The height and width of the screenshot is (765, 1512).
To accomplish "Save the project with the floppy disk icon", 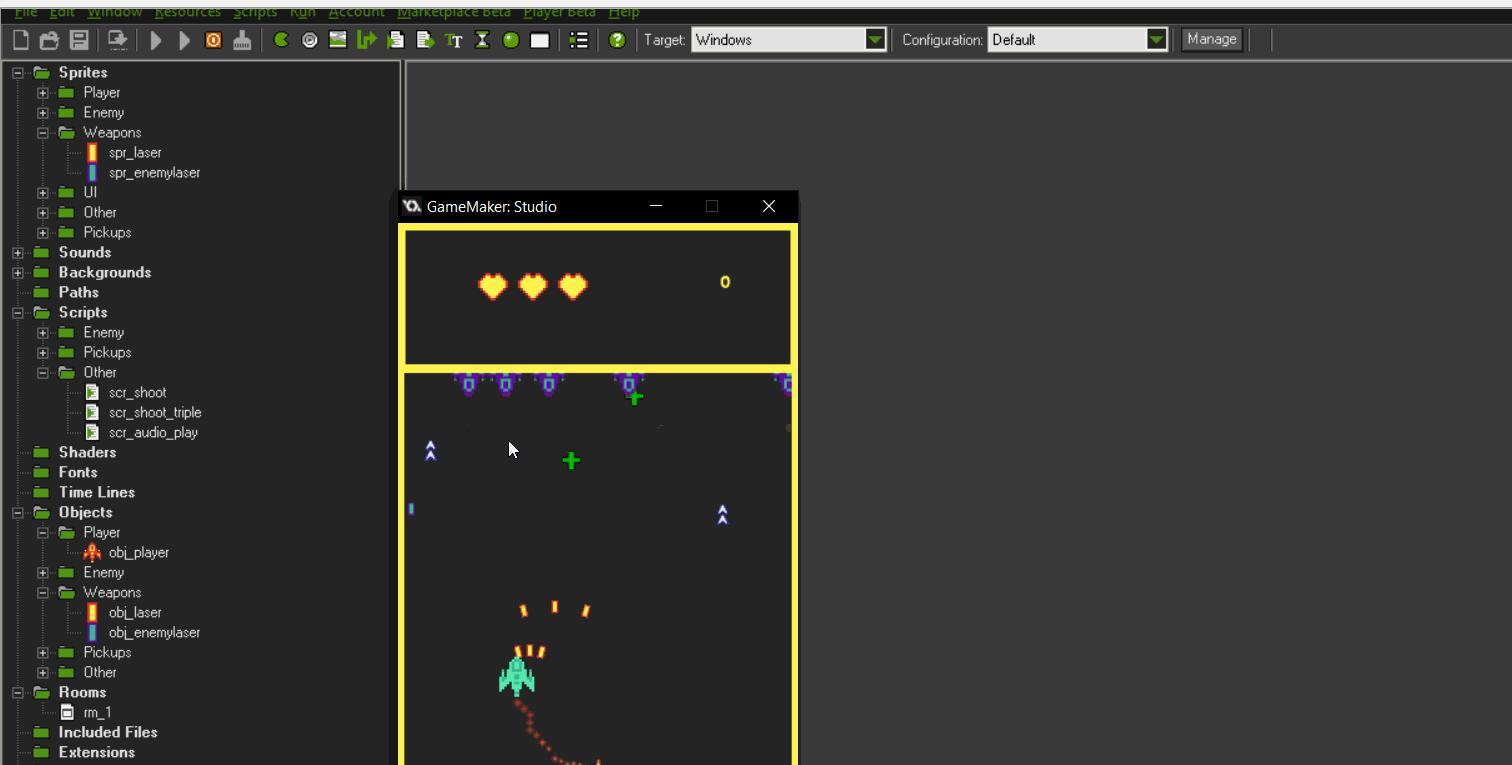I will 78,40.
